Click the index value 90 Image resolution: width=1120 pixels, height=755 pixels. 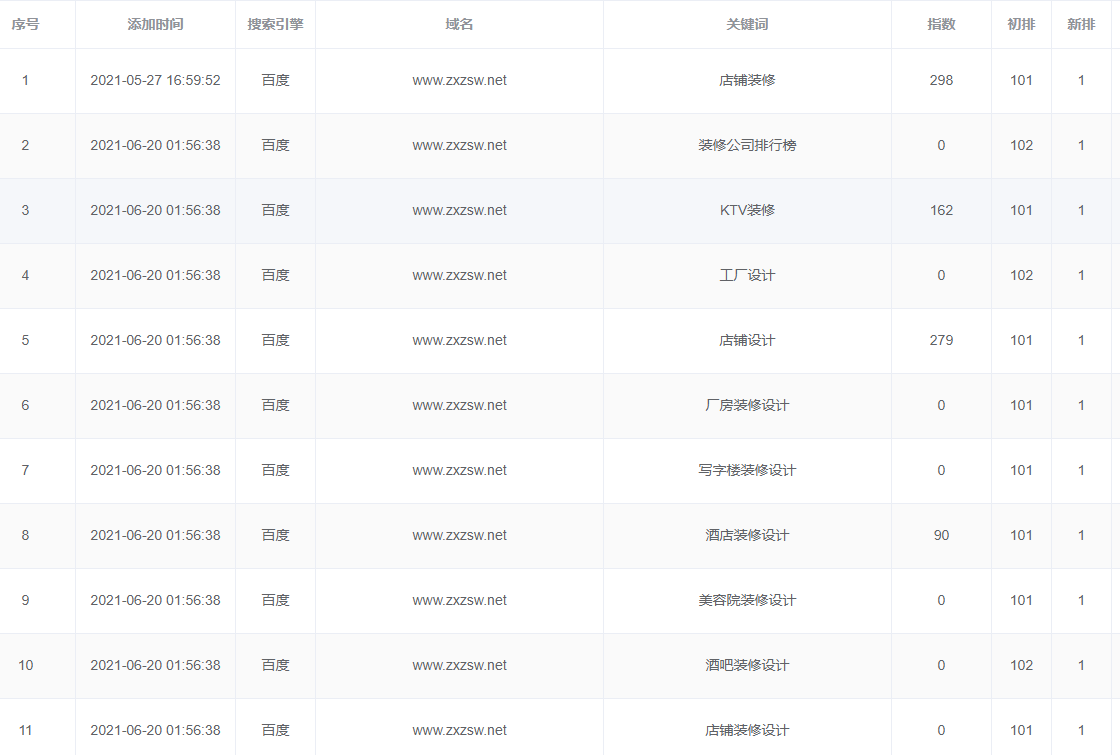click(941, 535)
